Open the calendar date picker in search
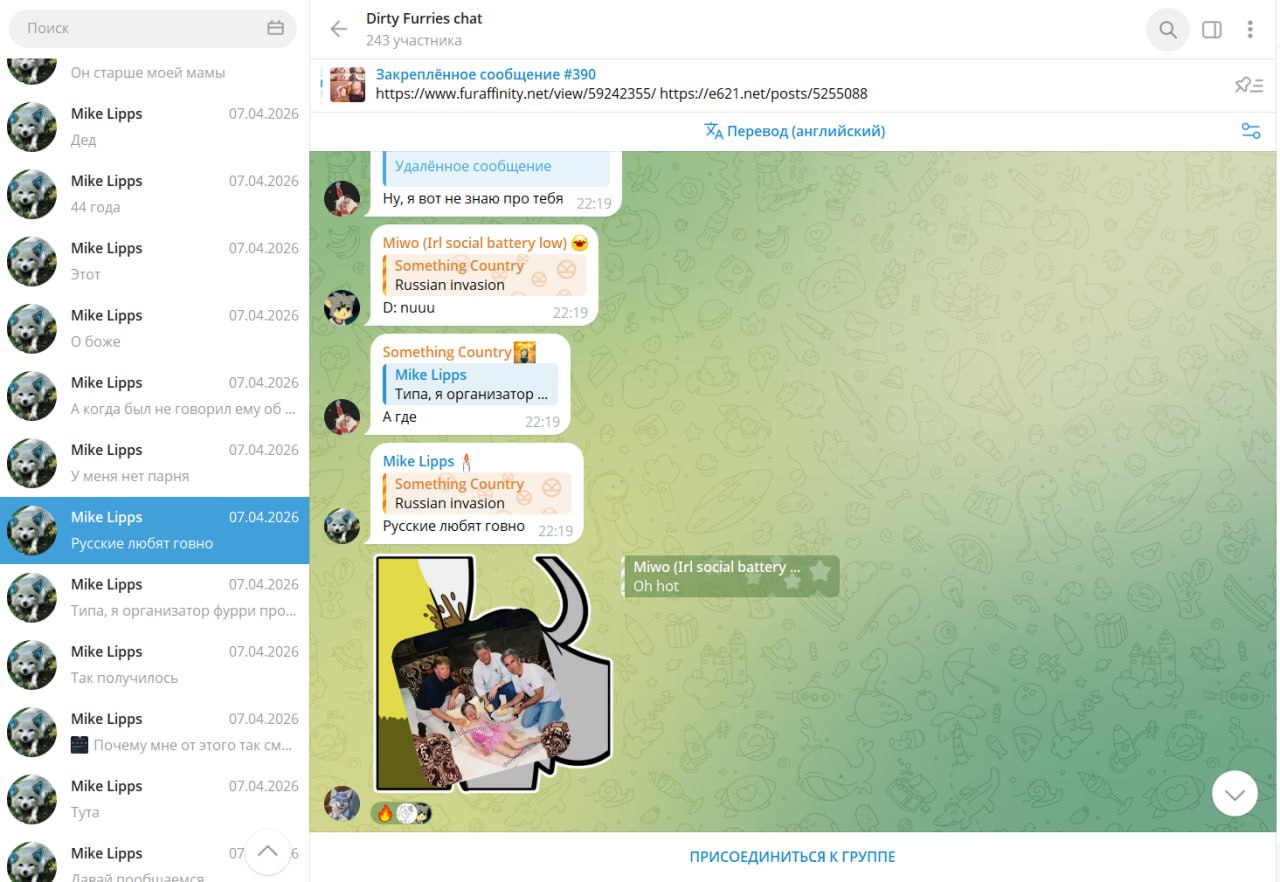The width and height of the screenshot is (1280, 882). [x=276, y=28]
